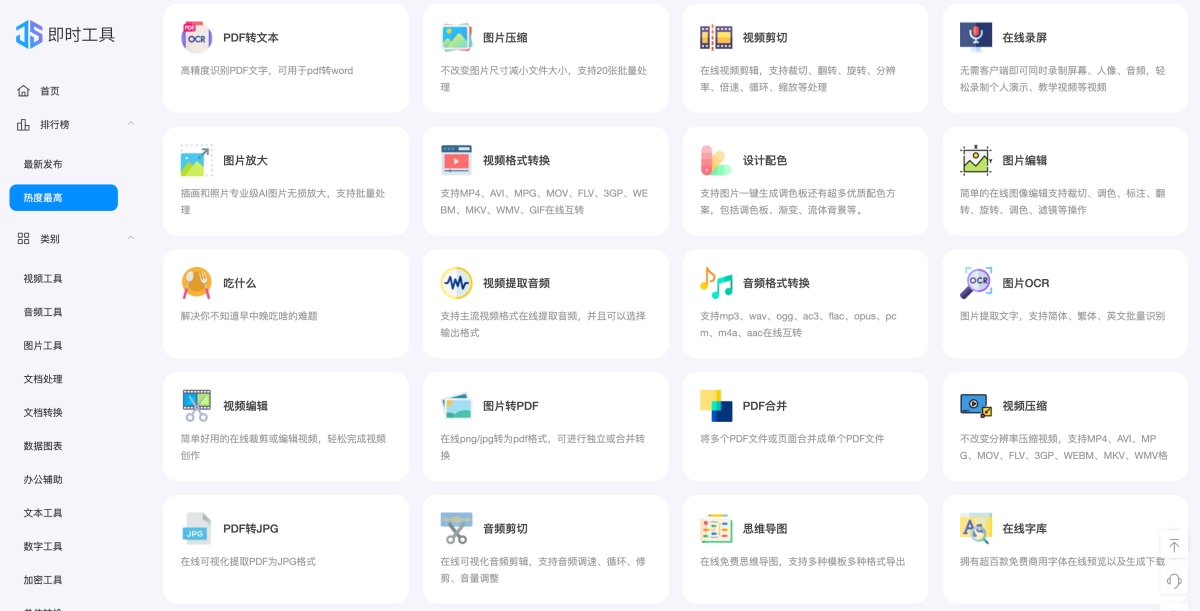
Task: Click the 首页 home icon
Action: [24, 91]
